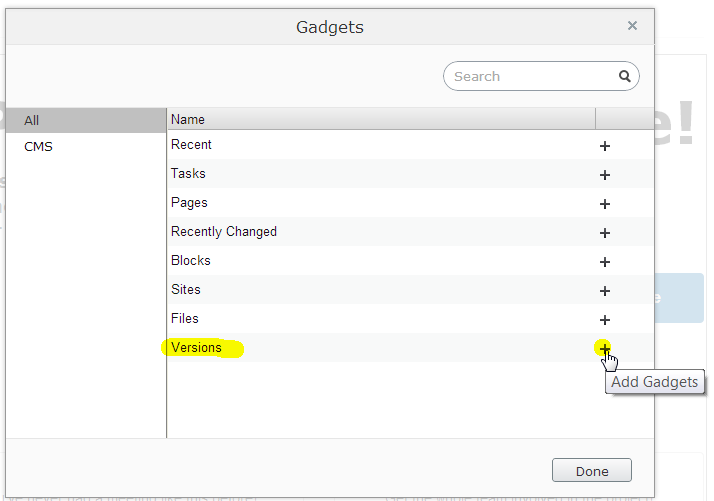
Task: Click the plus icon beside Sites
Action: point(604,291)
